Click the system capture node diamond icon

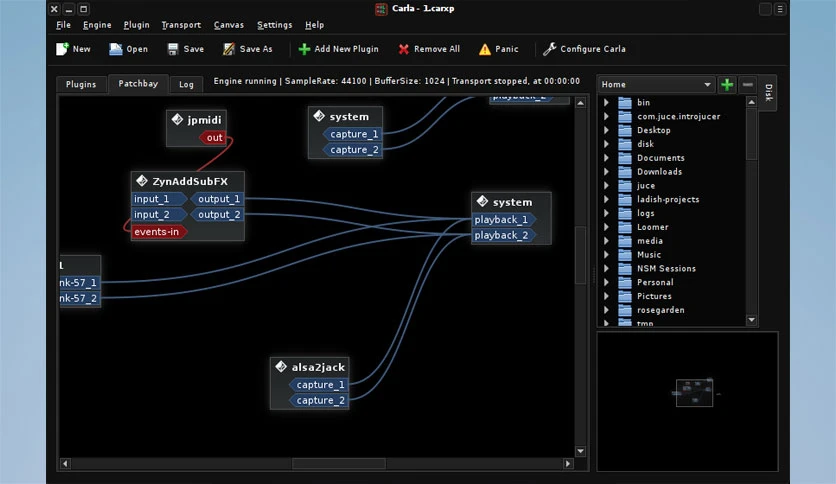319,116
